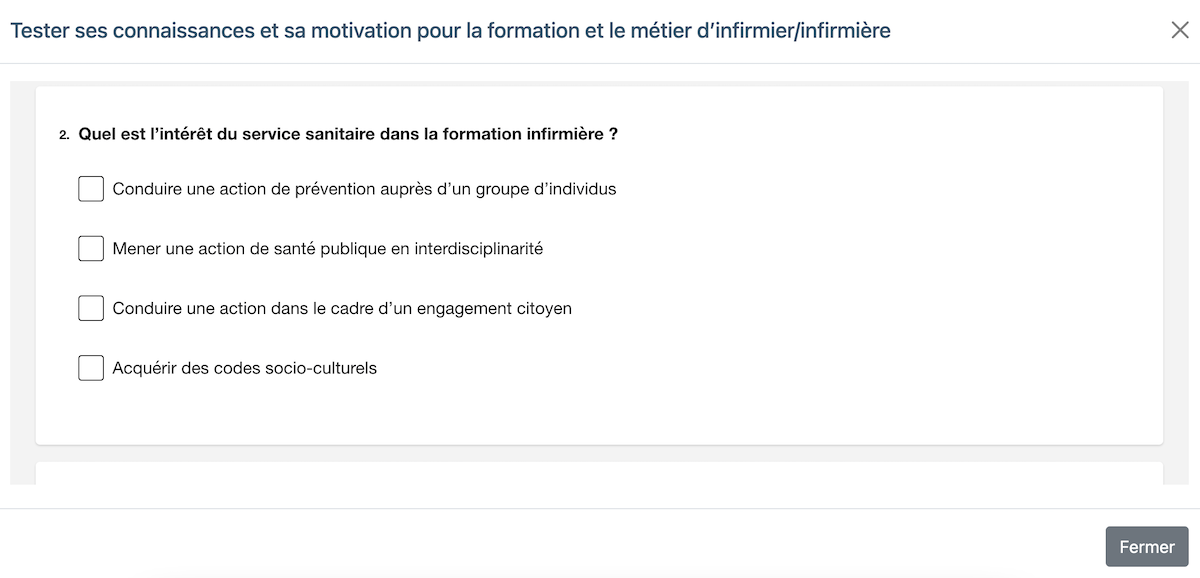
Task: Click the question number 2 marker
Action: [x=64, y=135]
